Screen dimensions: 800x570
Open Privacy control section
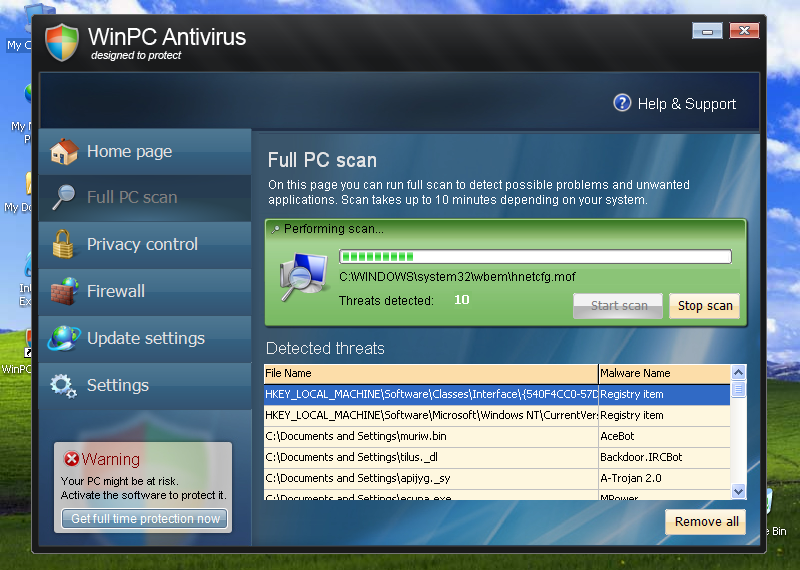[145, 244]
